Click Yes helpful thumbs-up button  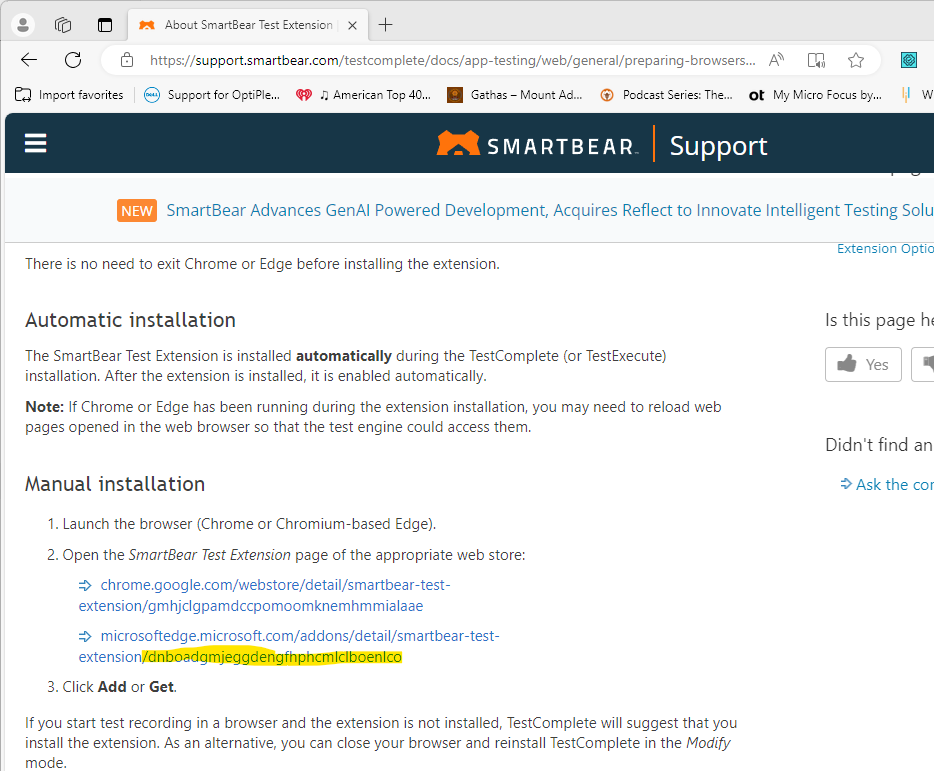pyautogui.click(x=863, y=364)
